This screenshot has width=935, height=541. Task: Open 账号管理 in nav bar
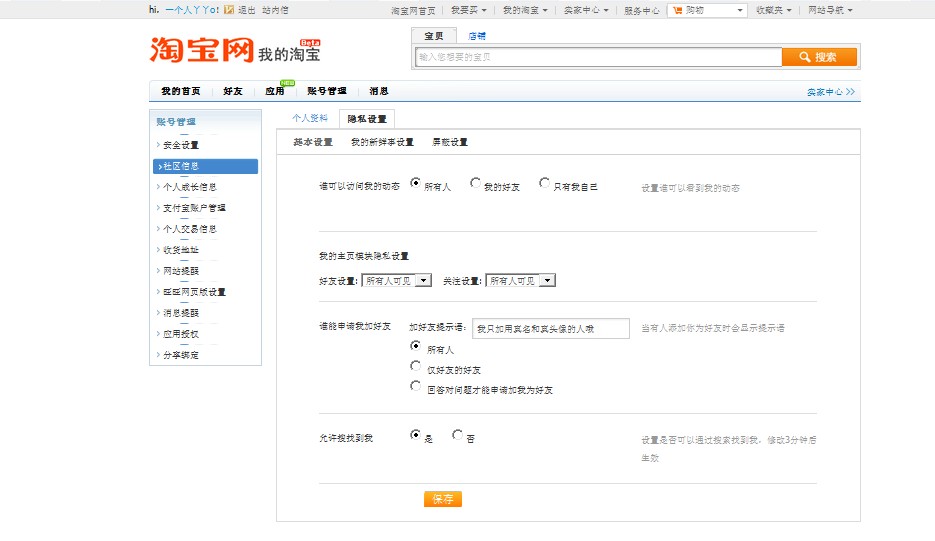(327, 91)
